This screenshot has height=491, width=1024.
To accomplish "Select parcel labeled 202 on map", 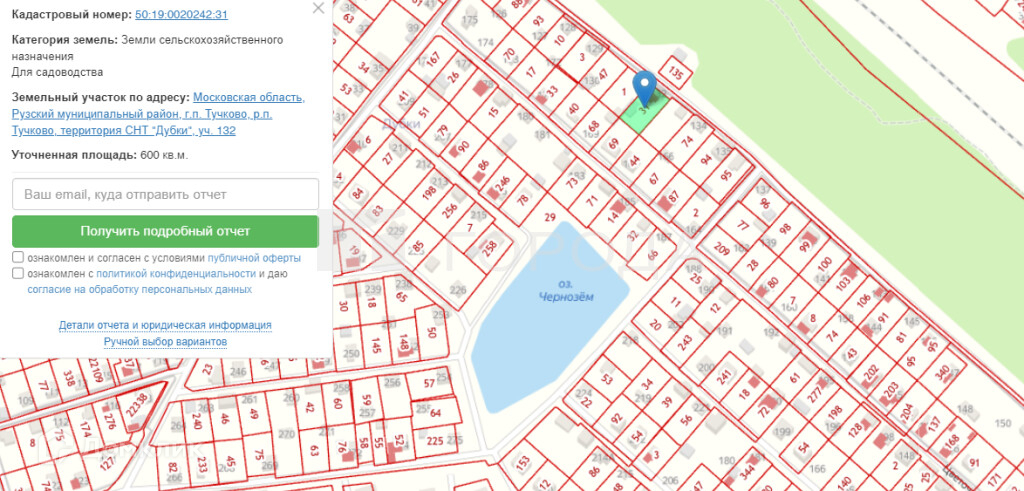I will 871,375.
